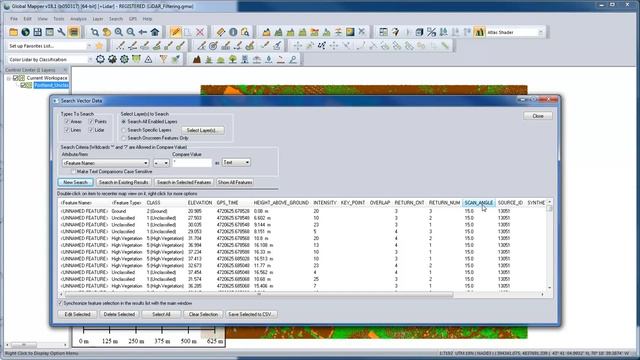
Task: Select the Digitizer pencil tool
Action: coord(176,32)
